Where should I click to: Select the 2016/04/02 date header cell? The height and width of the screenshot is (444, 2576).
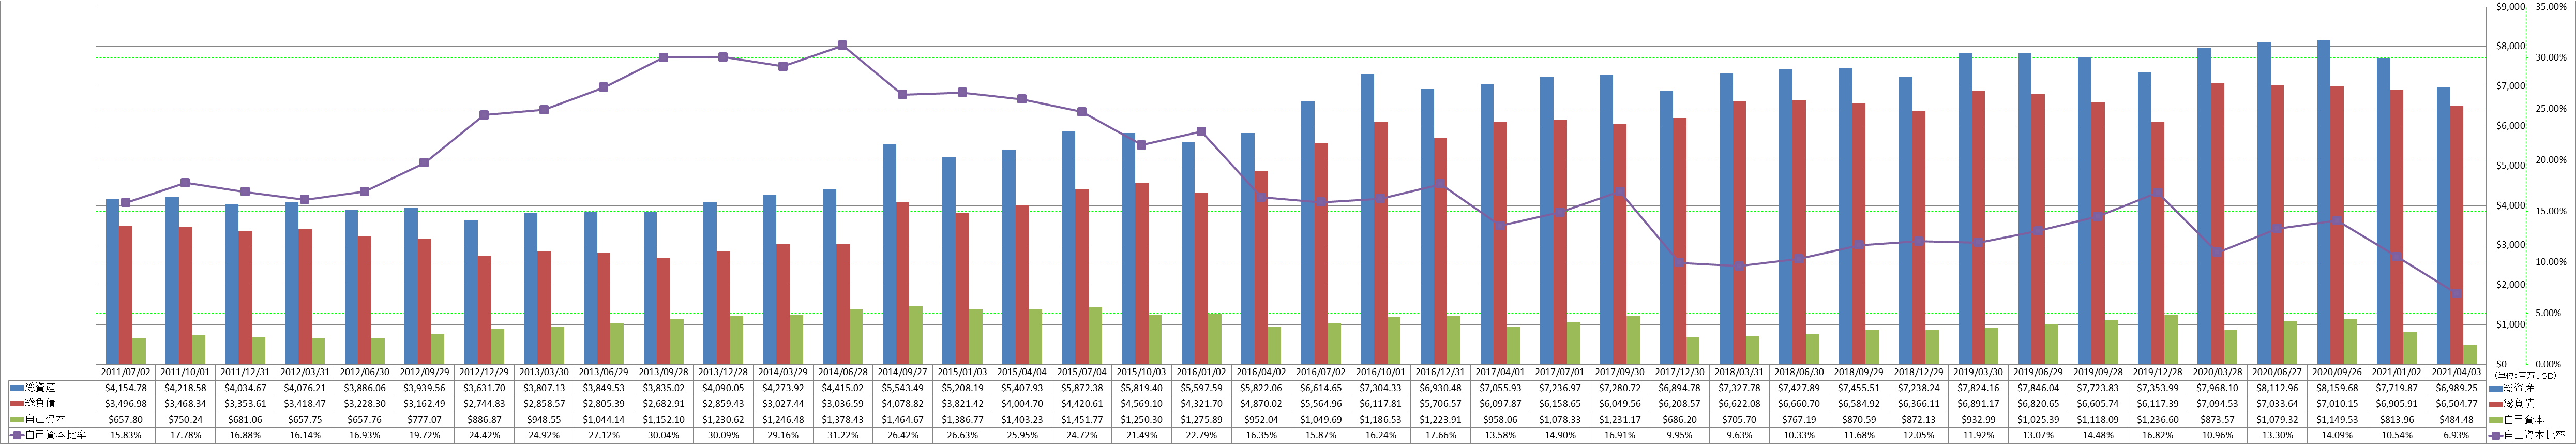coord(1261,372)
